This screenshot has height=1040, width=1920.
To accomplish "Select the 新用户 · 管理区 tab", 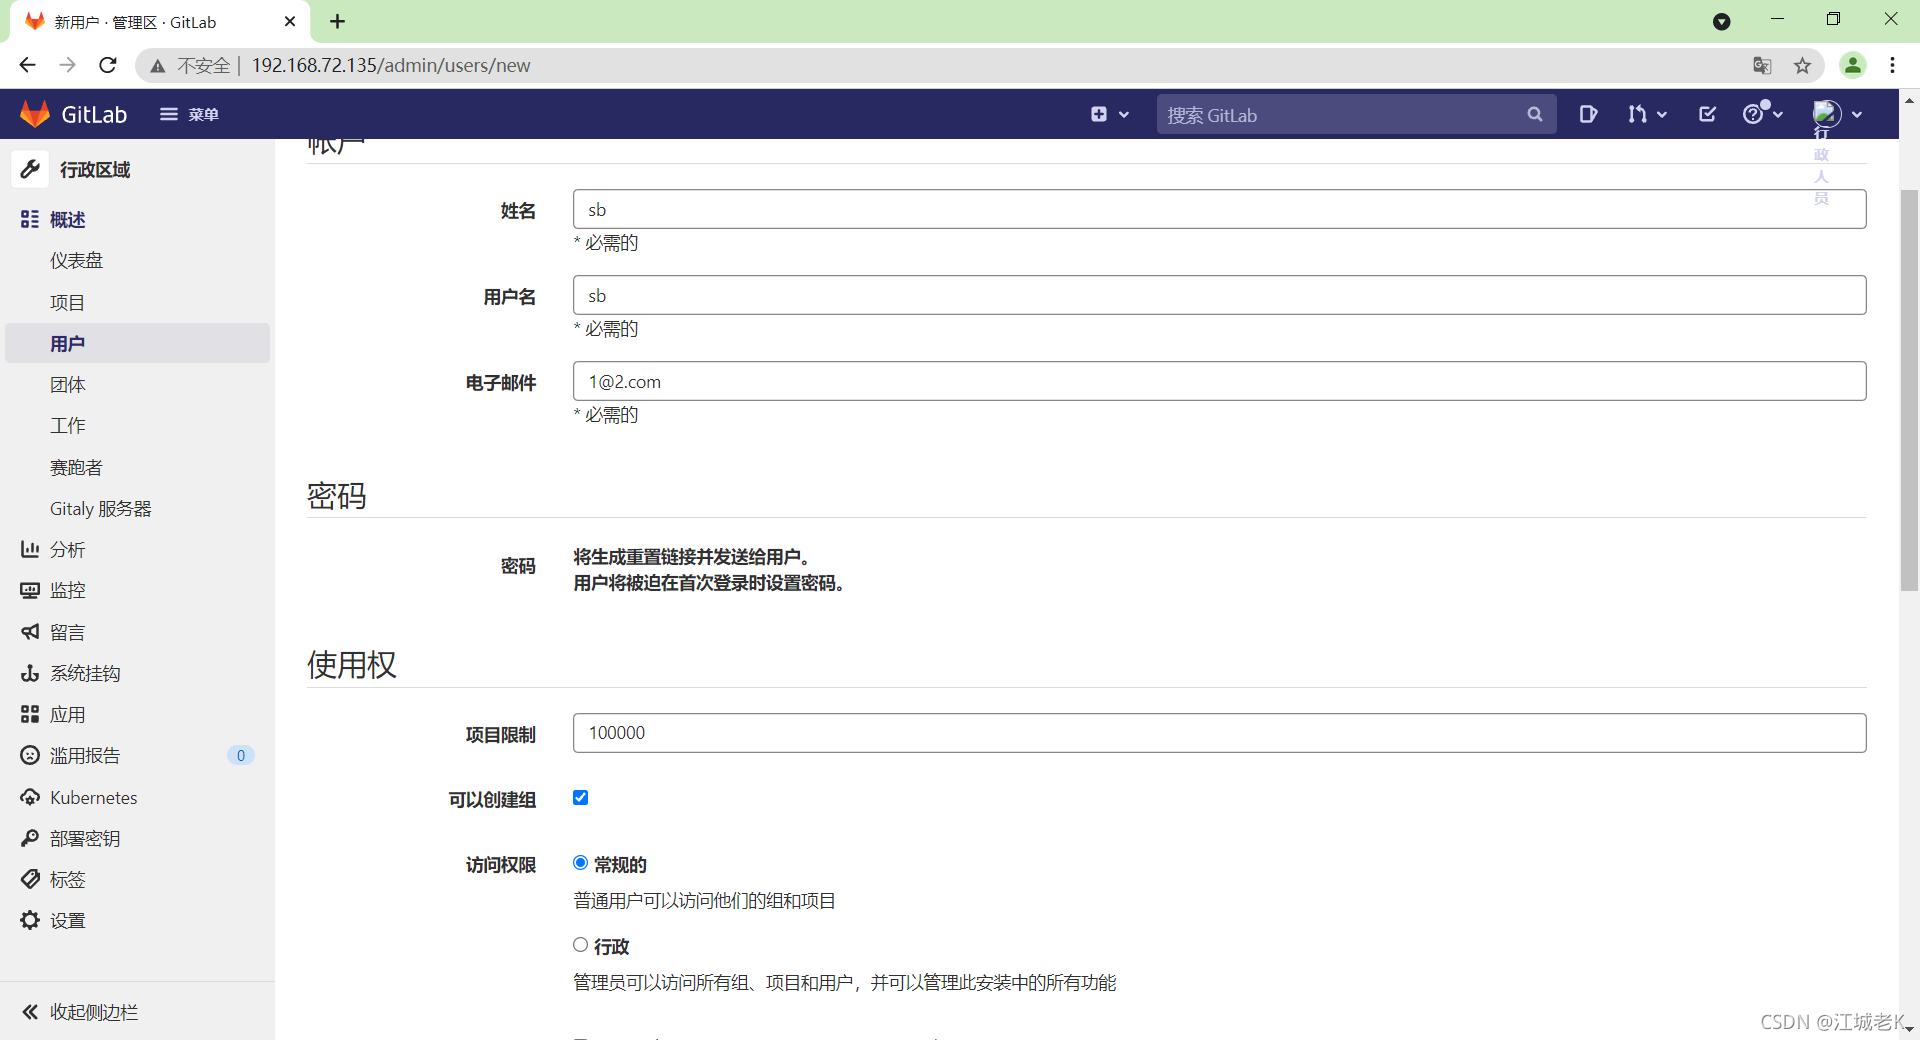I will 160,22.
